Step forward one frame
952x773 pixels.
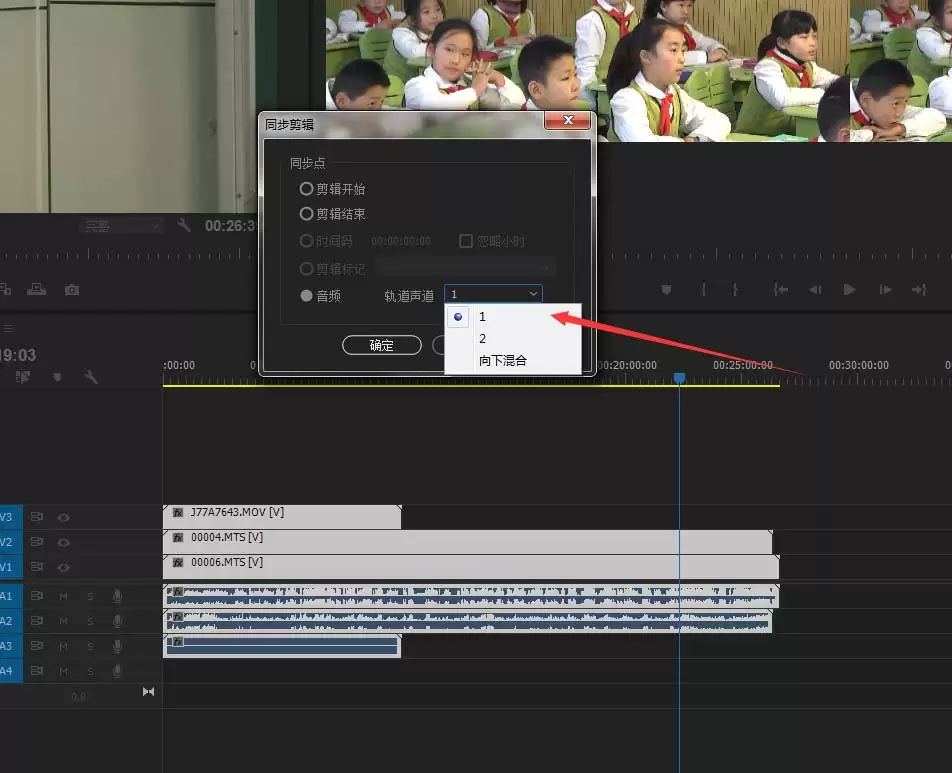coord(885,290)
